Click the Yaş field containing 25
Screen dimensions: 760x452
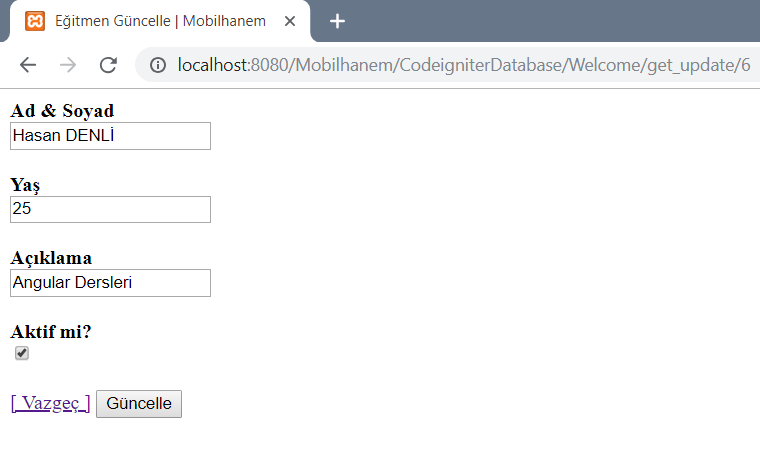[111, 209]
